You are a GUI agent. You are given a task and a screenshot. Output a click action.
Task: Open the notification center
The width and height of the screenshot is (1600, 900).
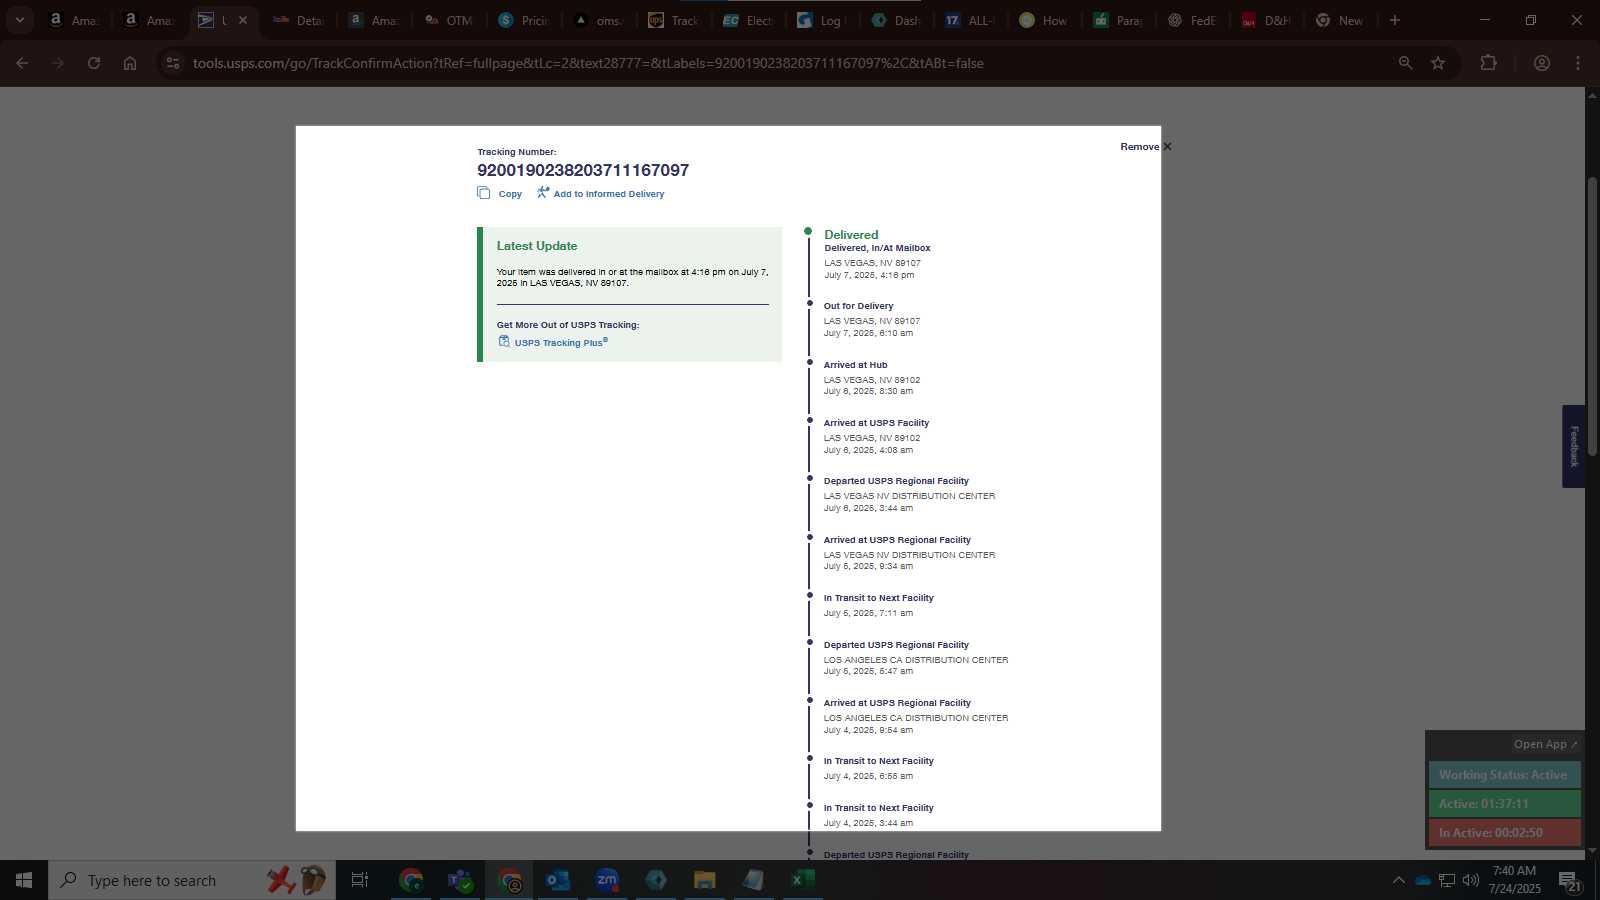click(1570, 880)
